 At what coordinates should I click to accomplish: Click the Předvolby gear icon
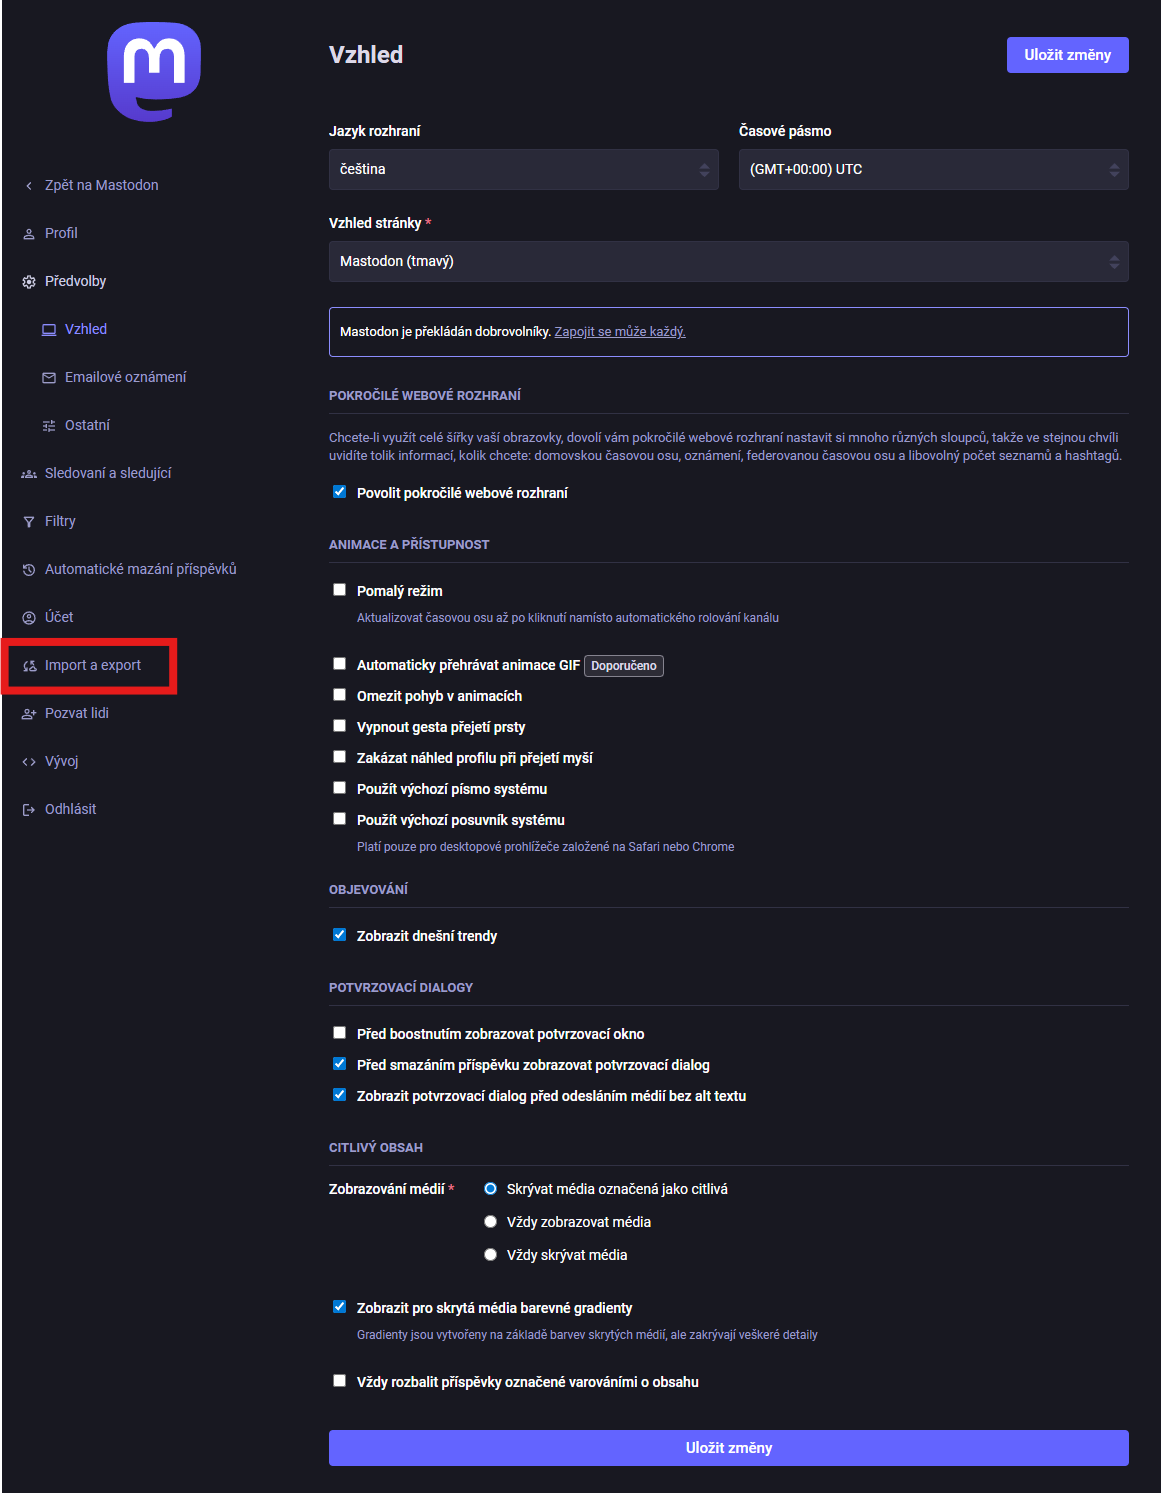[x=29, y=282]
